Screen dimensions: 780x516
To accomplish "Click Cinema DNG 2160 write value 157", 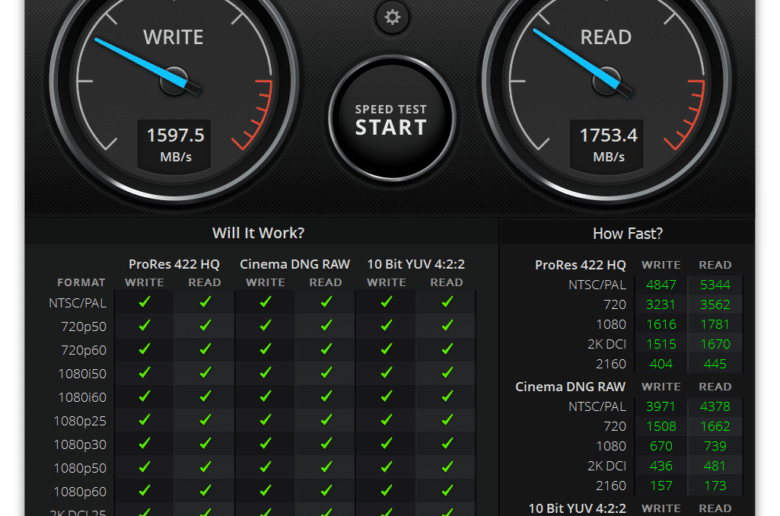I will click(661, 486).
